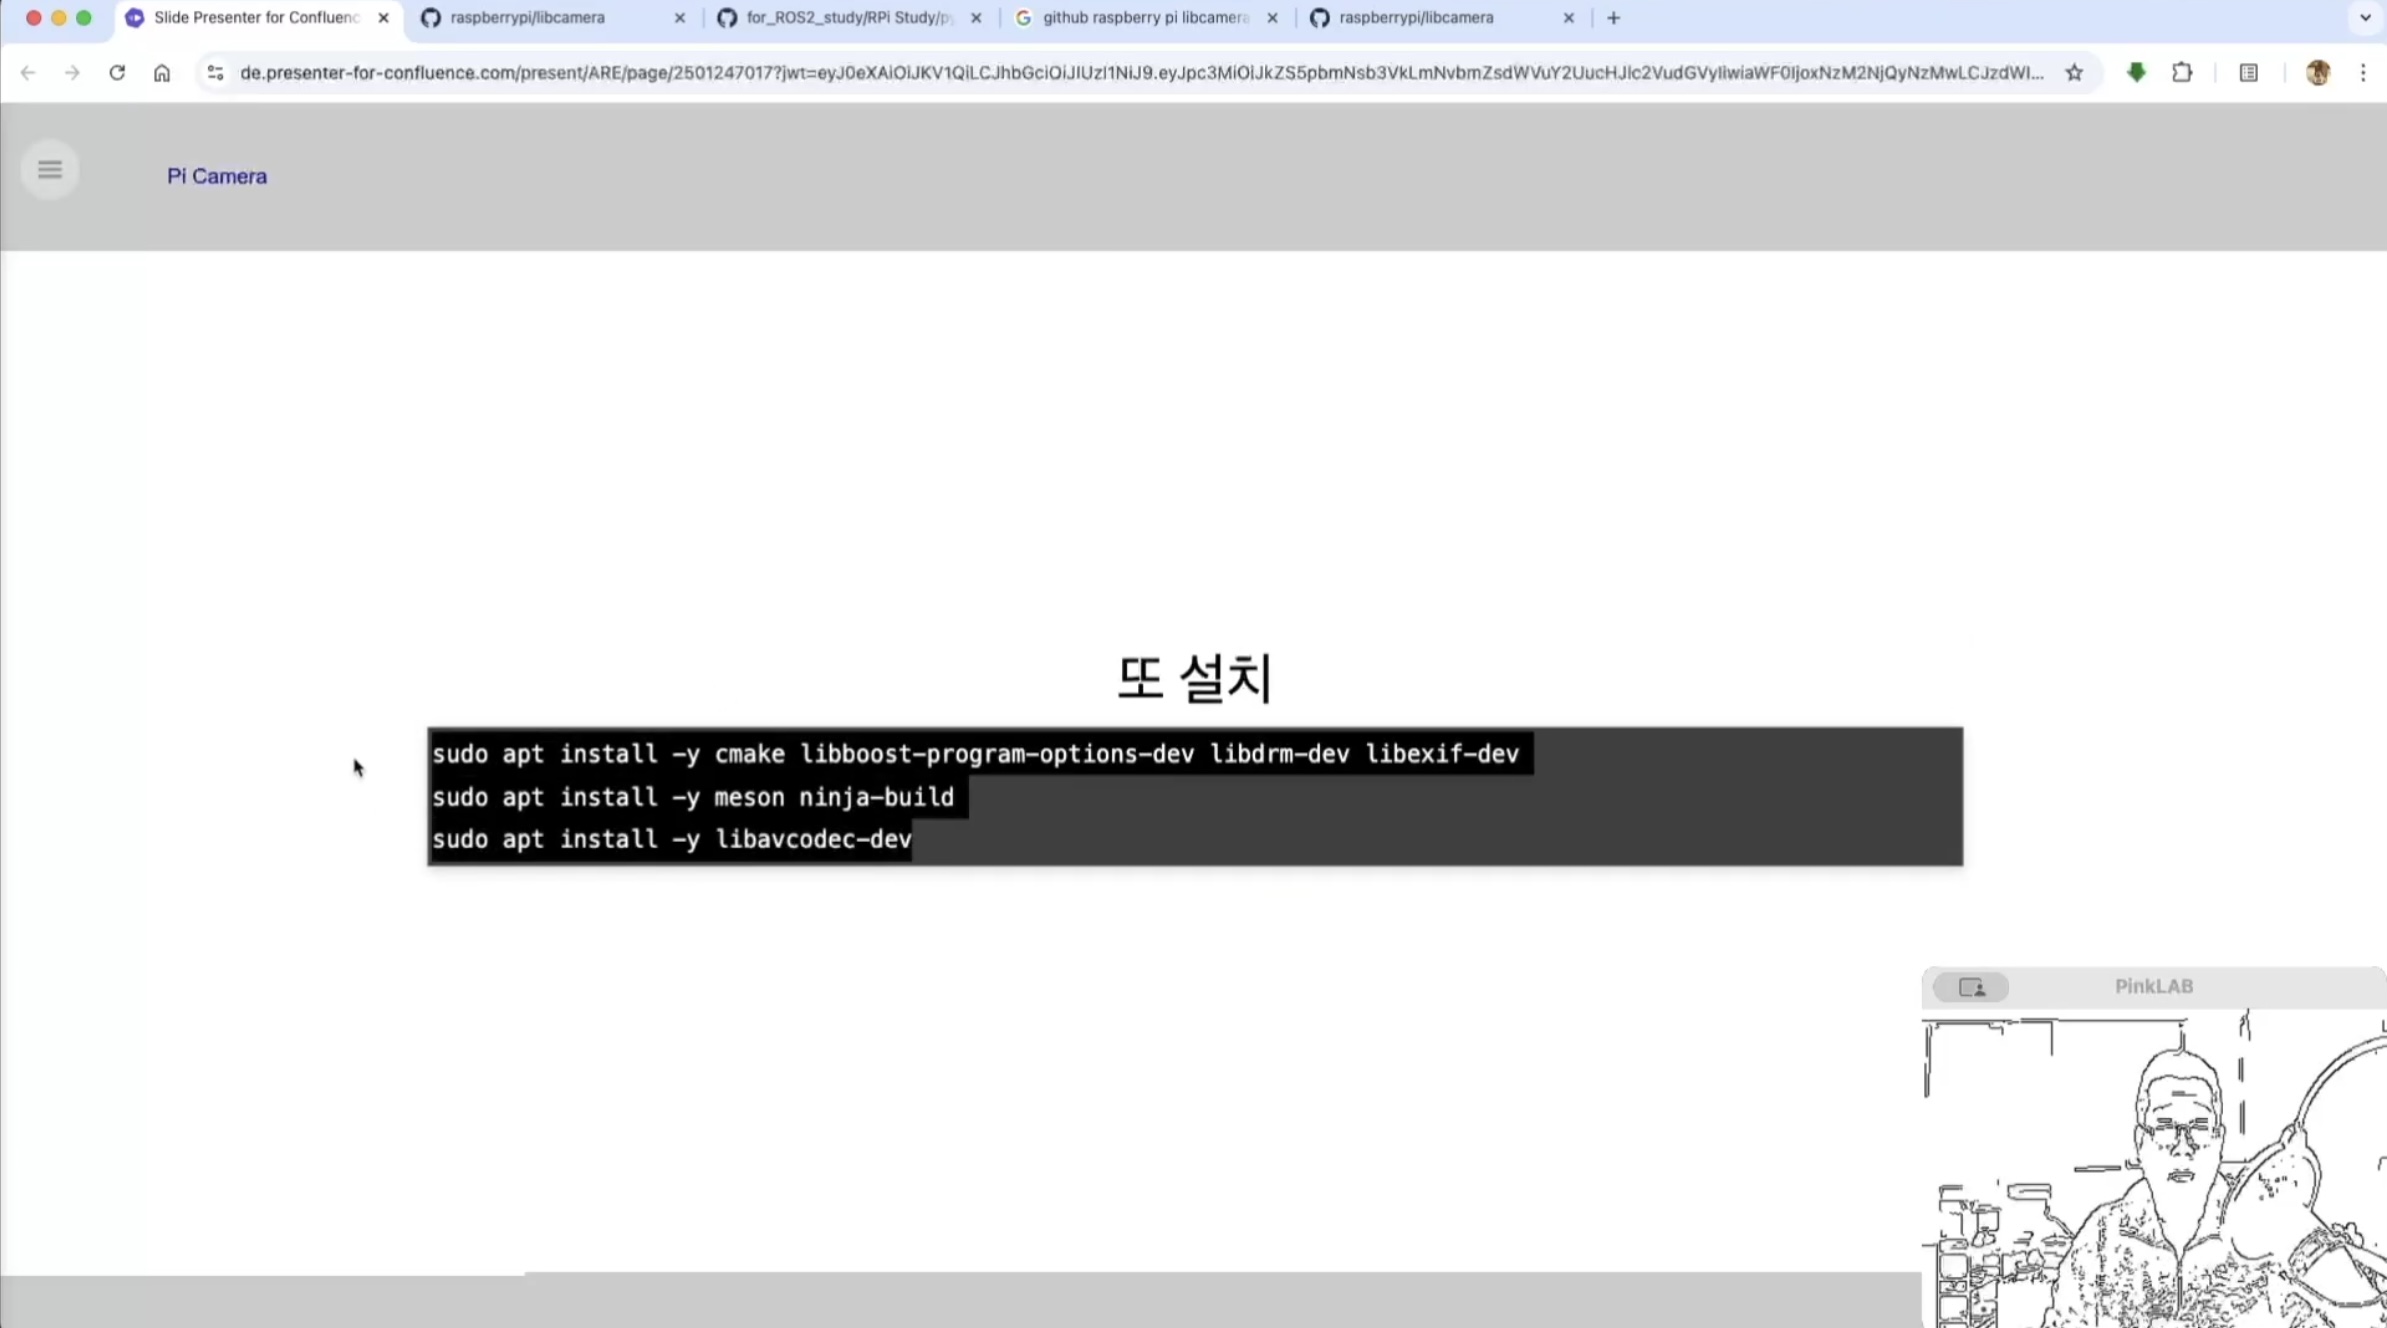The width and height of the screenshot is (2387, 1328).
Task: Open a new browser tab
Action: tap(1613, 18)
